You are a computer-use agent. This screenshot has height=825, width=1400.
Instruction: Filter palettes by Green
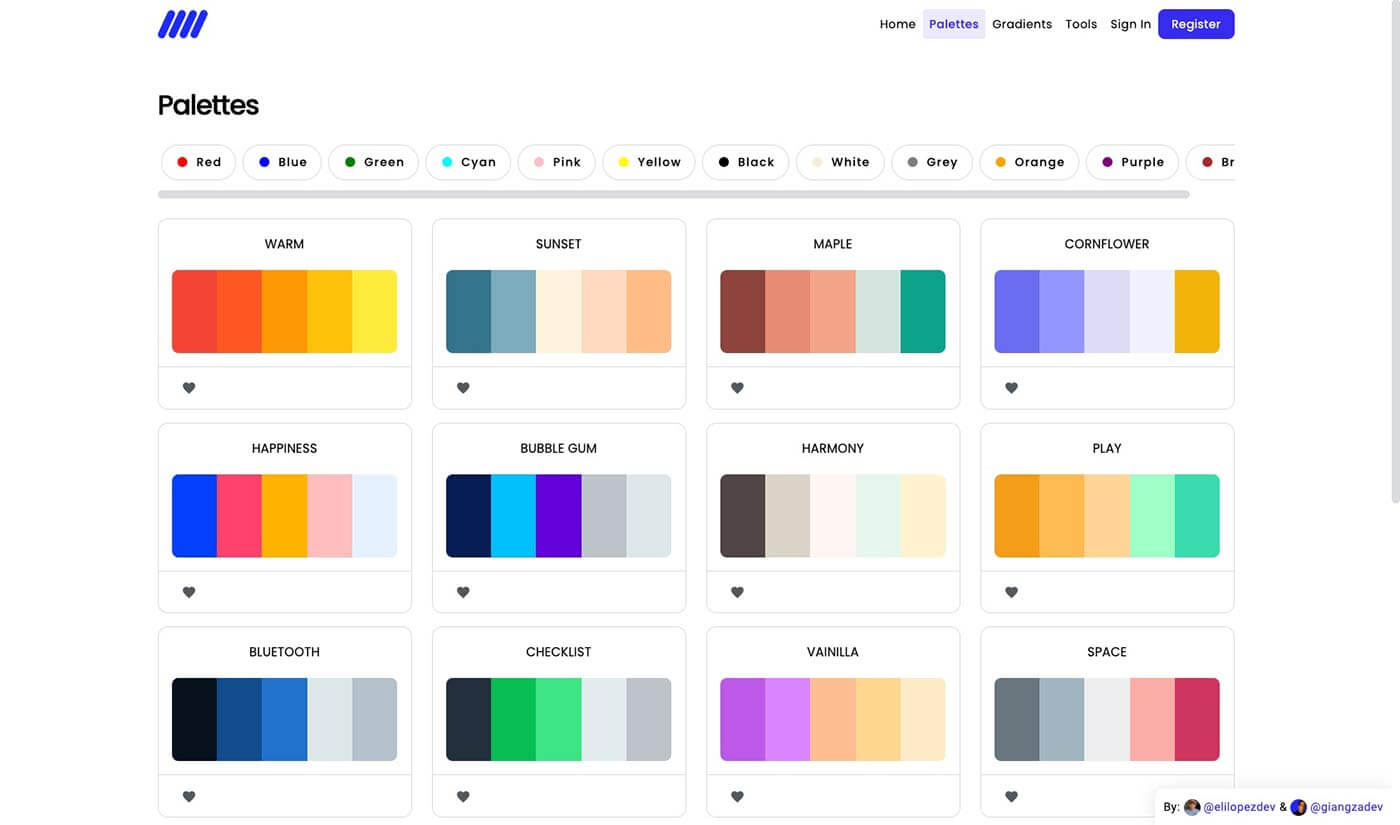click(374, 162)
